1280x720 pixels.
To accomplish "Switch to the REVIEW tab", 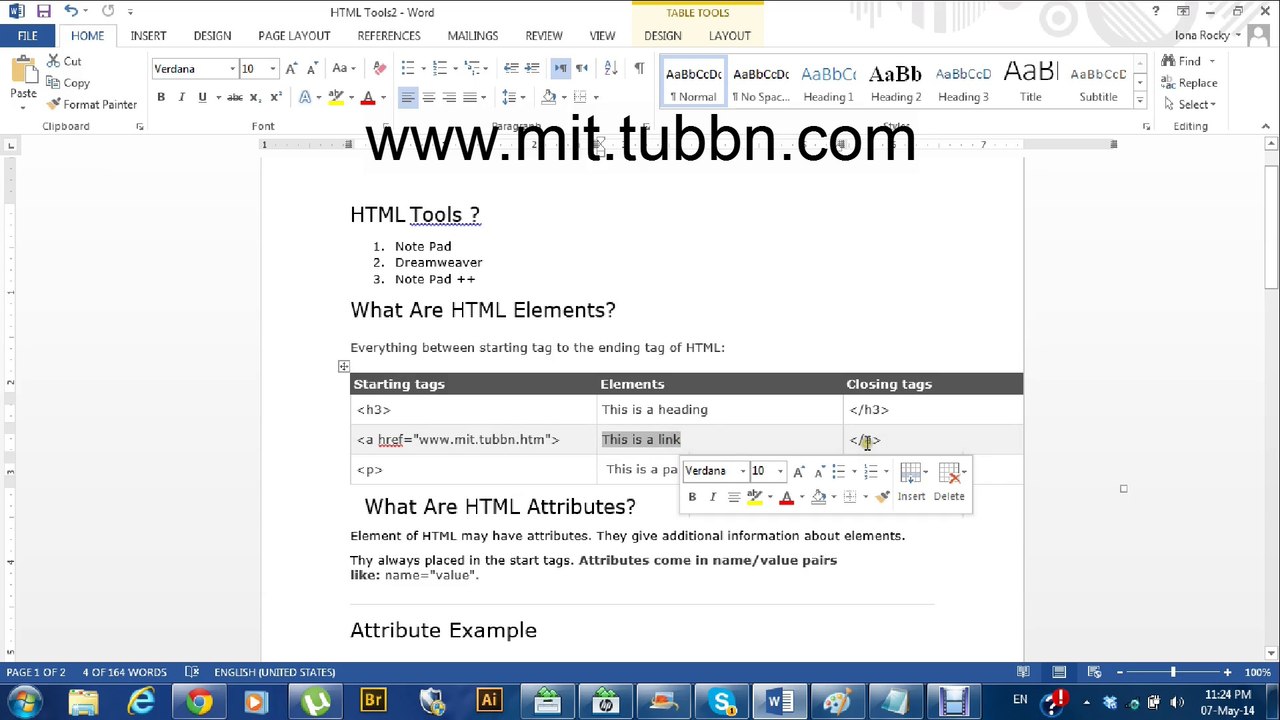I will tap(544, 35).
